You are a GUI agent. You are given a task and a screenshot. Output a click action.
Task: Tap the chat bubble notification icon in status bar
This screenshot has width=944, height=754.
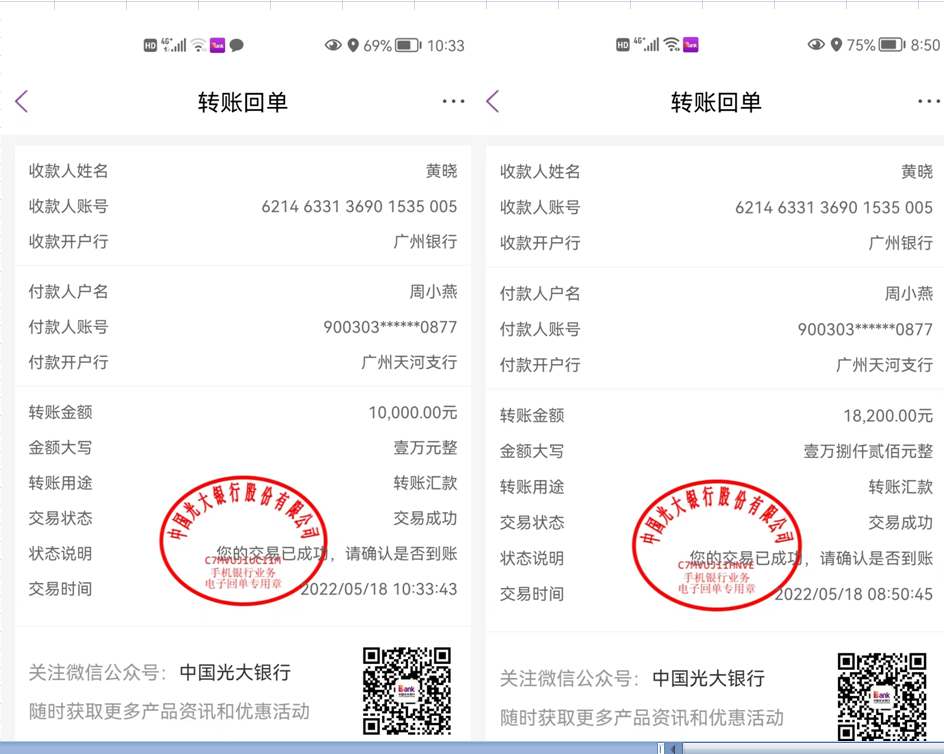pos(237,45)
